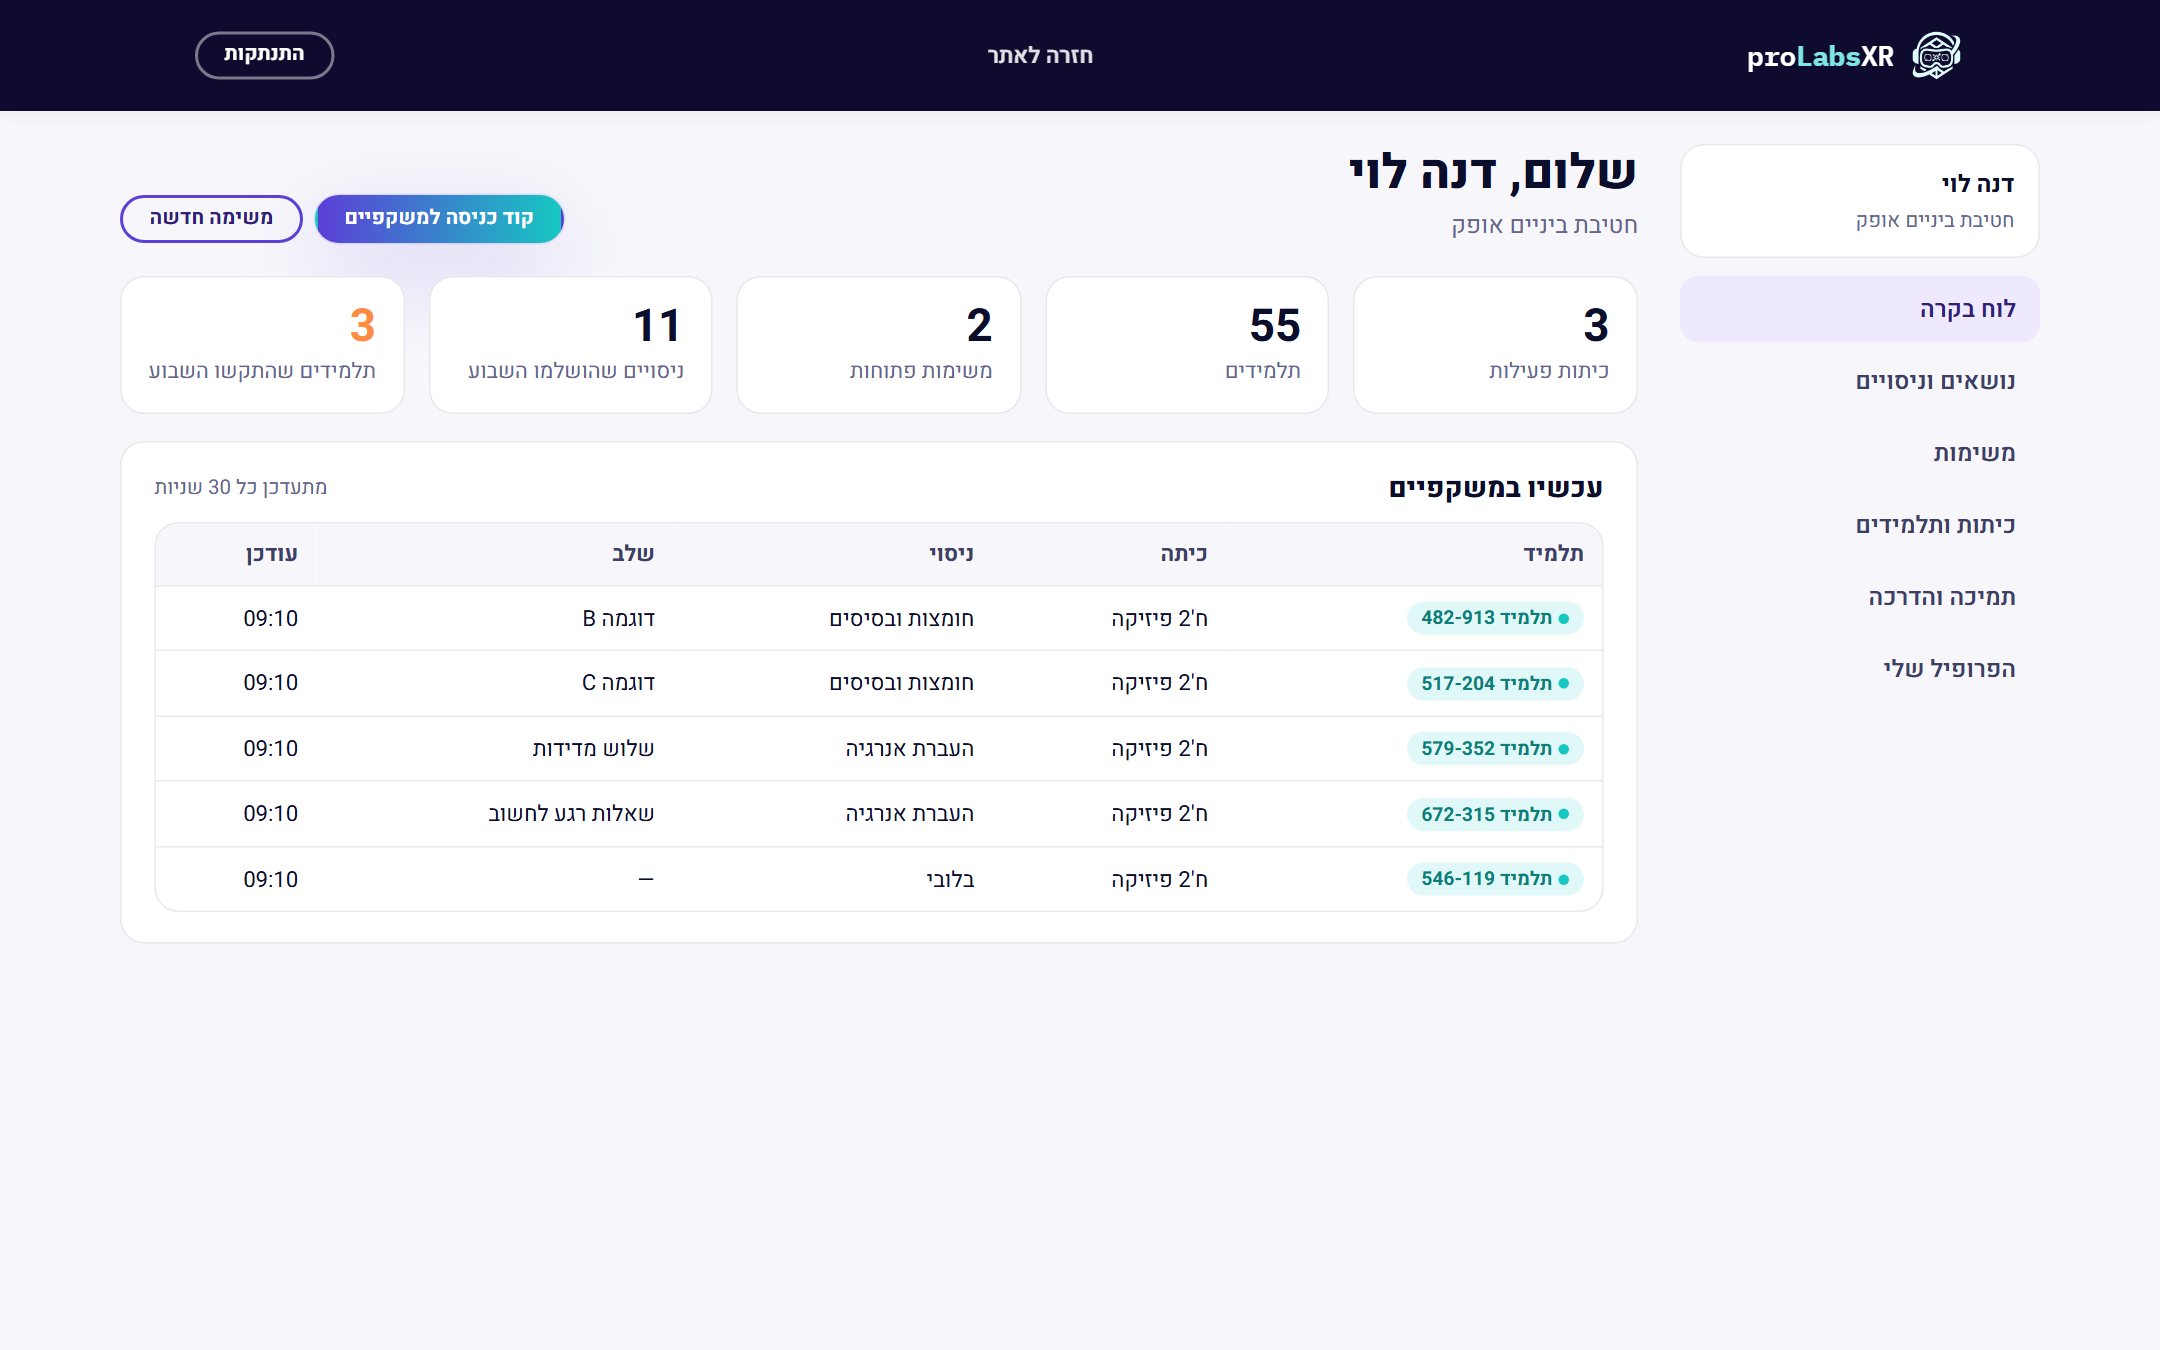This screenshot has width=2160, height=1350.
Task: Click מתעדכן כל 30 שניות note
Action: (241, 487)
